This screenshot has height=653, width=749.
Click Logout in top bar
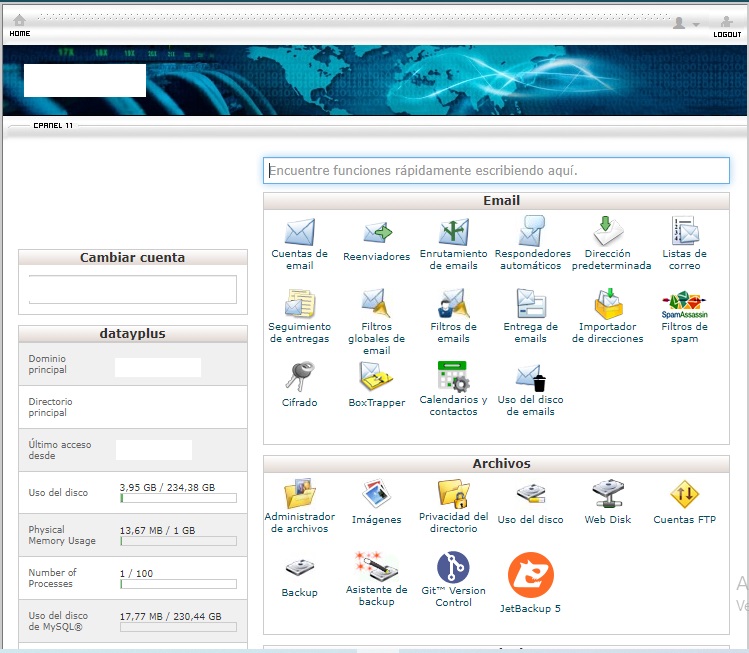pyautogui.click(x=727, y=25)
